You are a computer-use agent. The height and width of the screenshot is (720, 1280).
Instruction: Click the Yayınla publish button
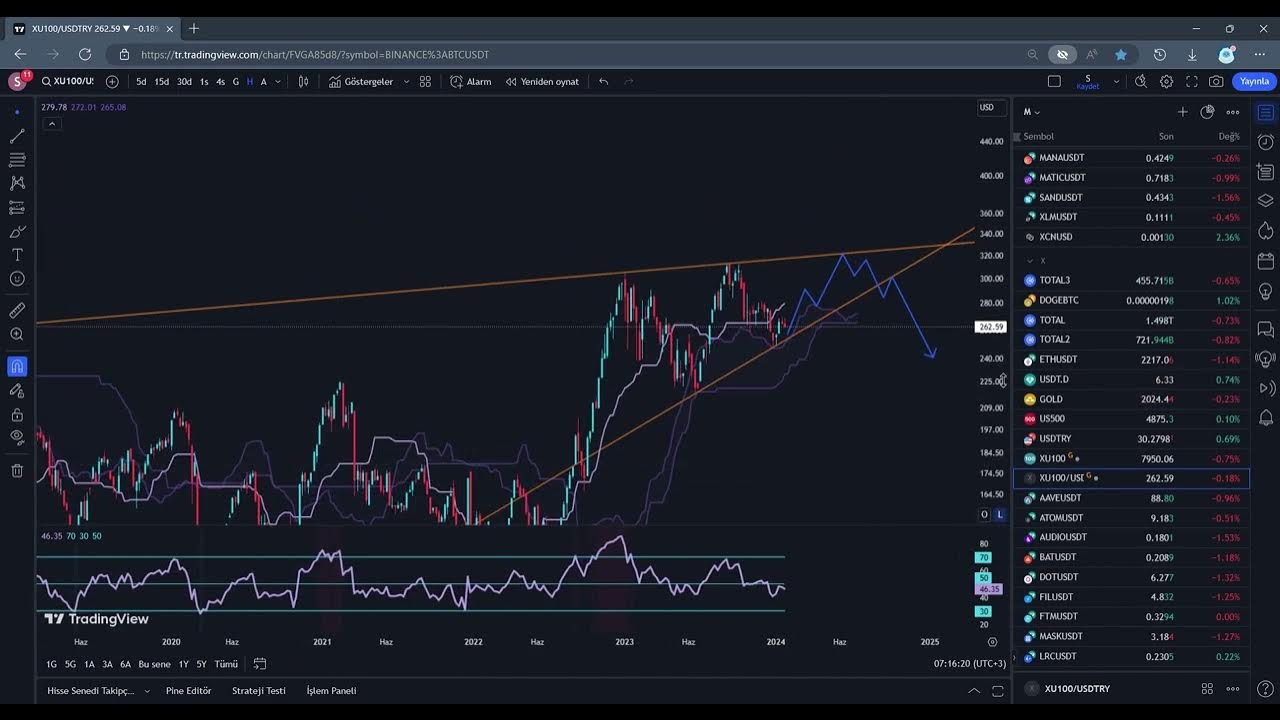point(1253,82)
